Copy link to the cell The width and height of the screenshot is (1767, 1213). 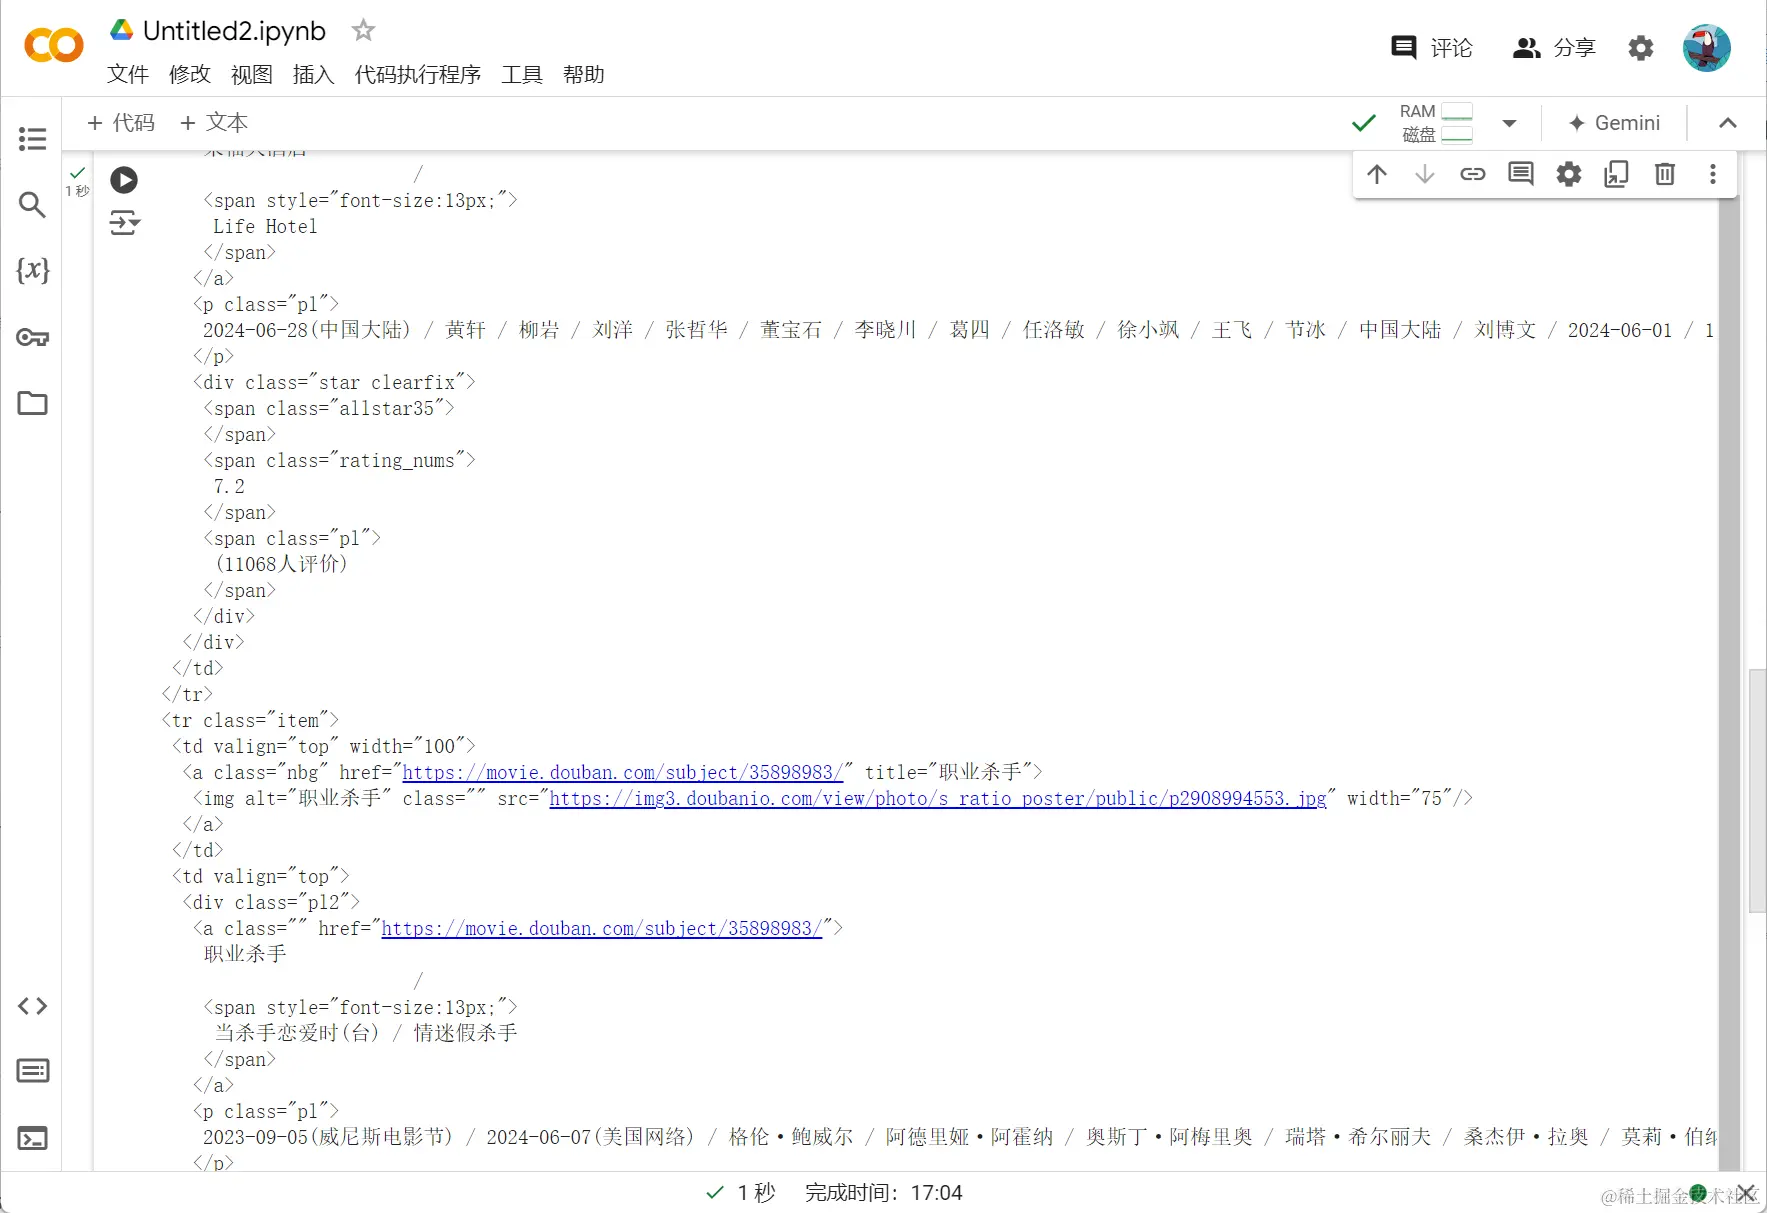[1473, 174]
